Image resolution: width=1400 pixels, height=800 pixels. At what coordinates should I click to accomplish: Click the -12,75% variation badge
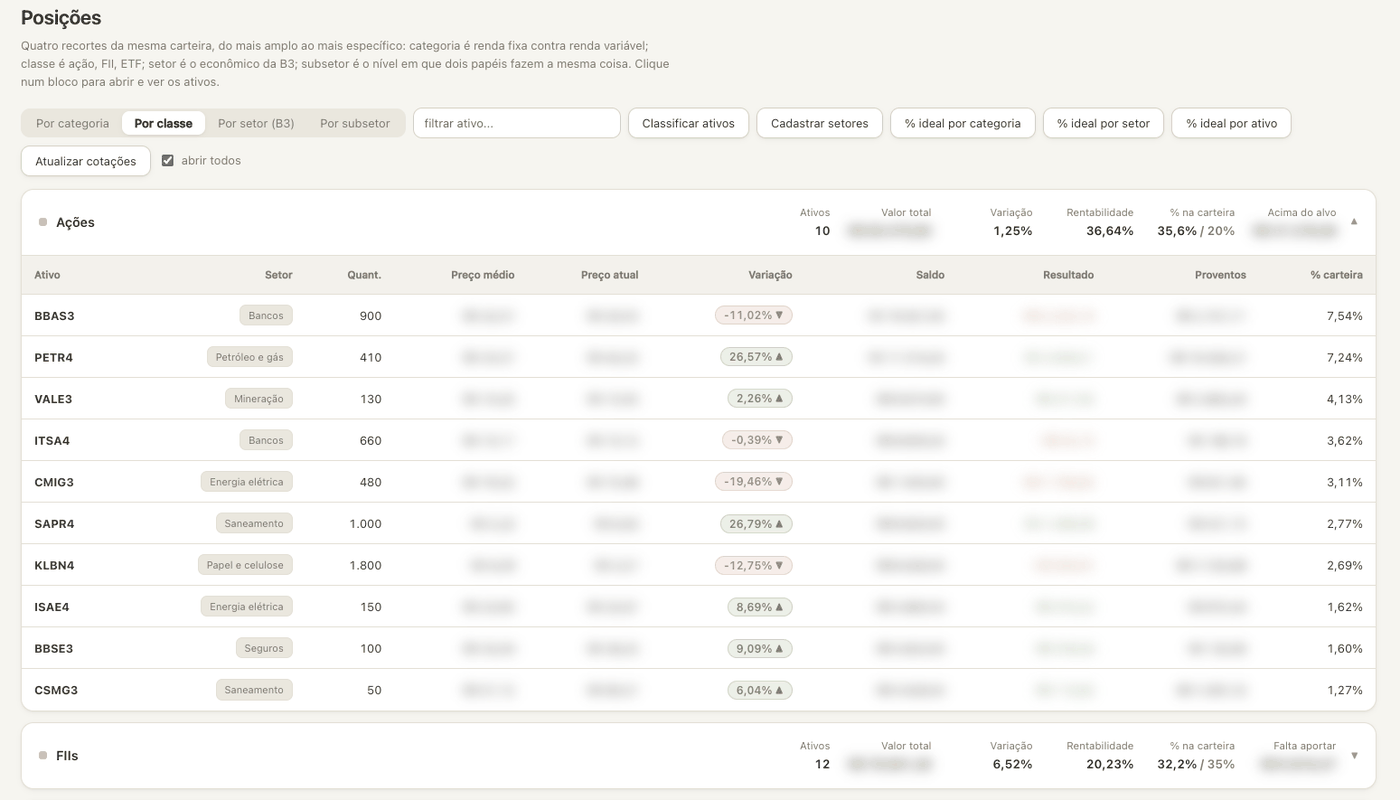coord(754,565)
